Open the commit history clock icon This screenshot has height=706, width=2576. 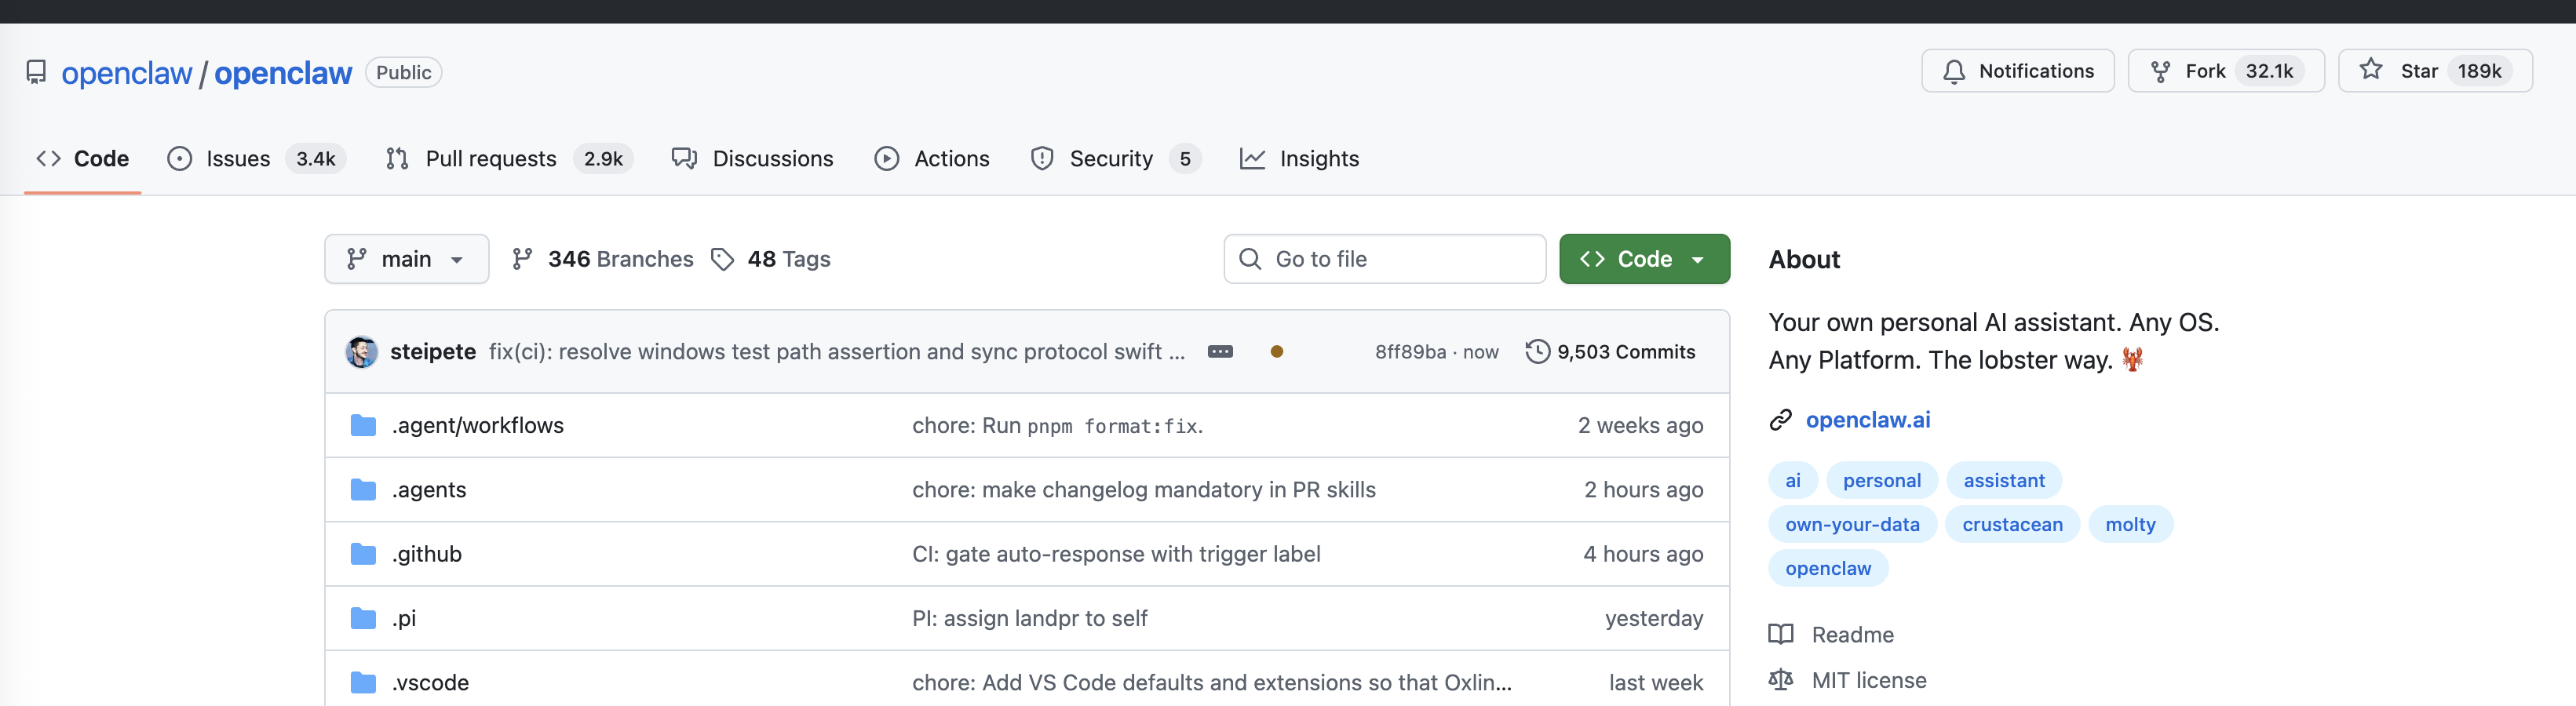[x=1537, y=352]
